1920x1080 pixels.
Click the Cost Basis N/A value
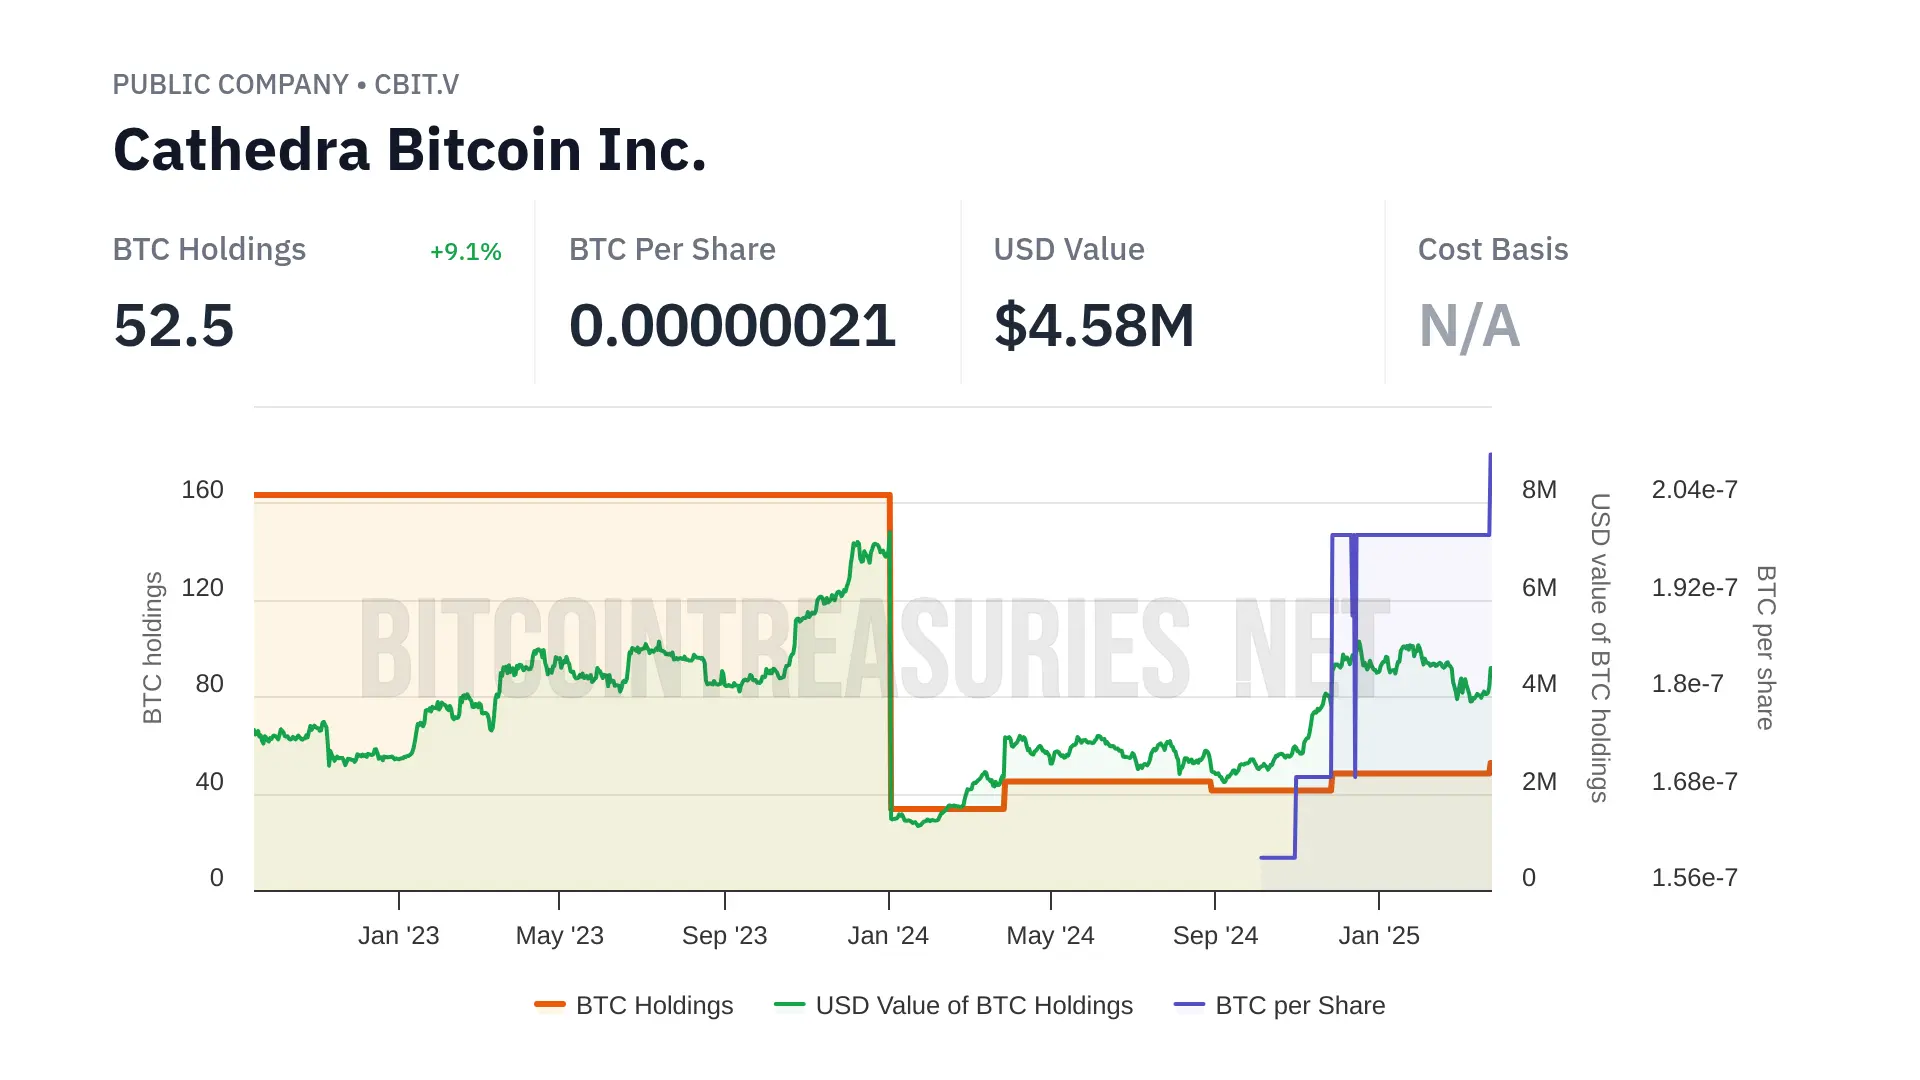click(x=1469, y=326)
